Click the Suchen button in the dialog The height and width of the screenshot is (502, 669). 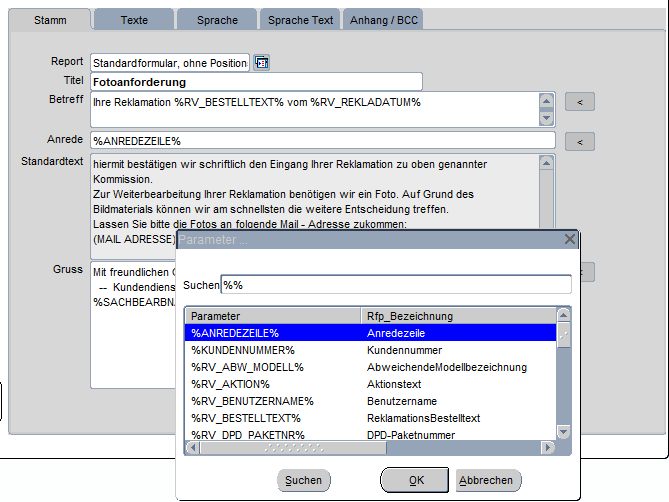point(303,480)
